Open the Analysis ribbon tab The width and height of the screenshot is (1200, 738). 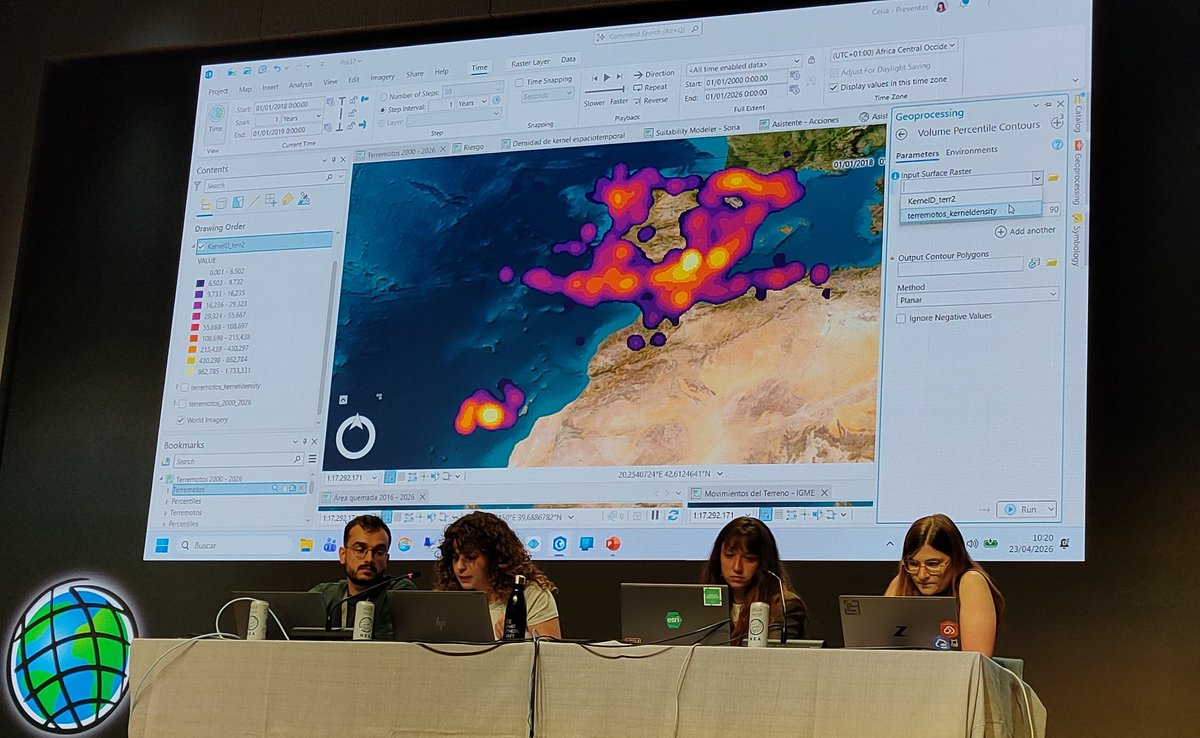(300, 85)
